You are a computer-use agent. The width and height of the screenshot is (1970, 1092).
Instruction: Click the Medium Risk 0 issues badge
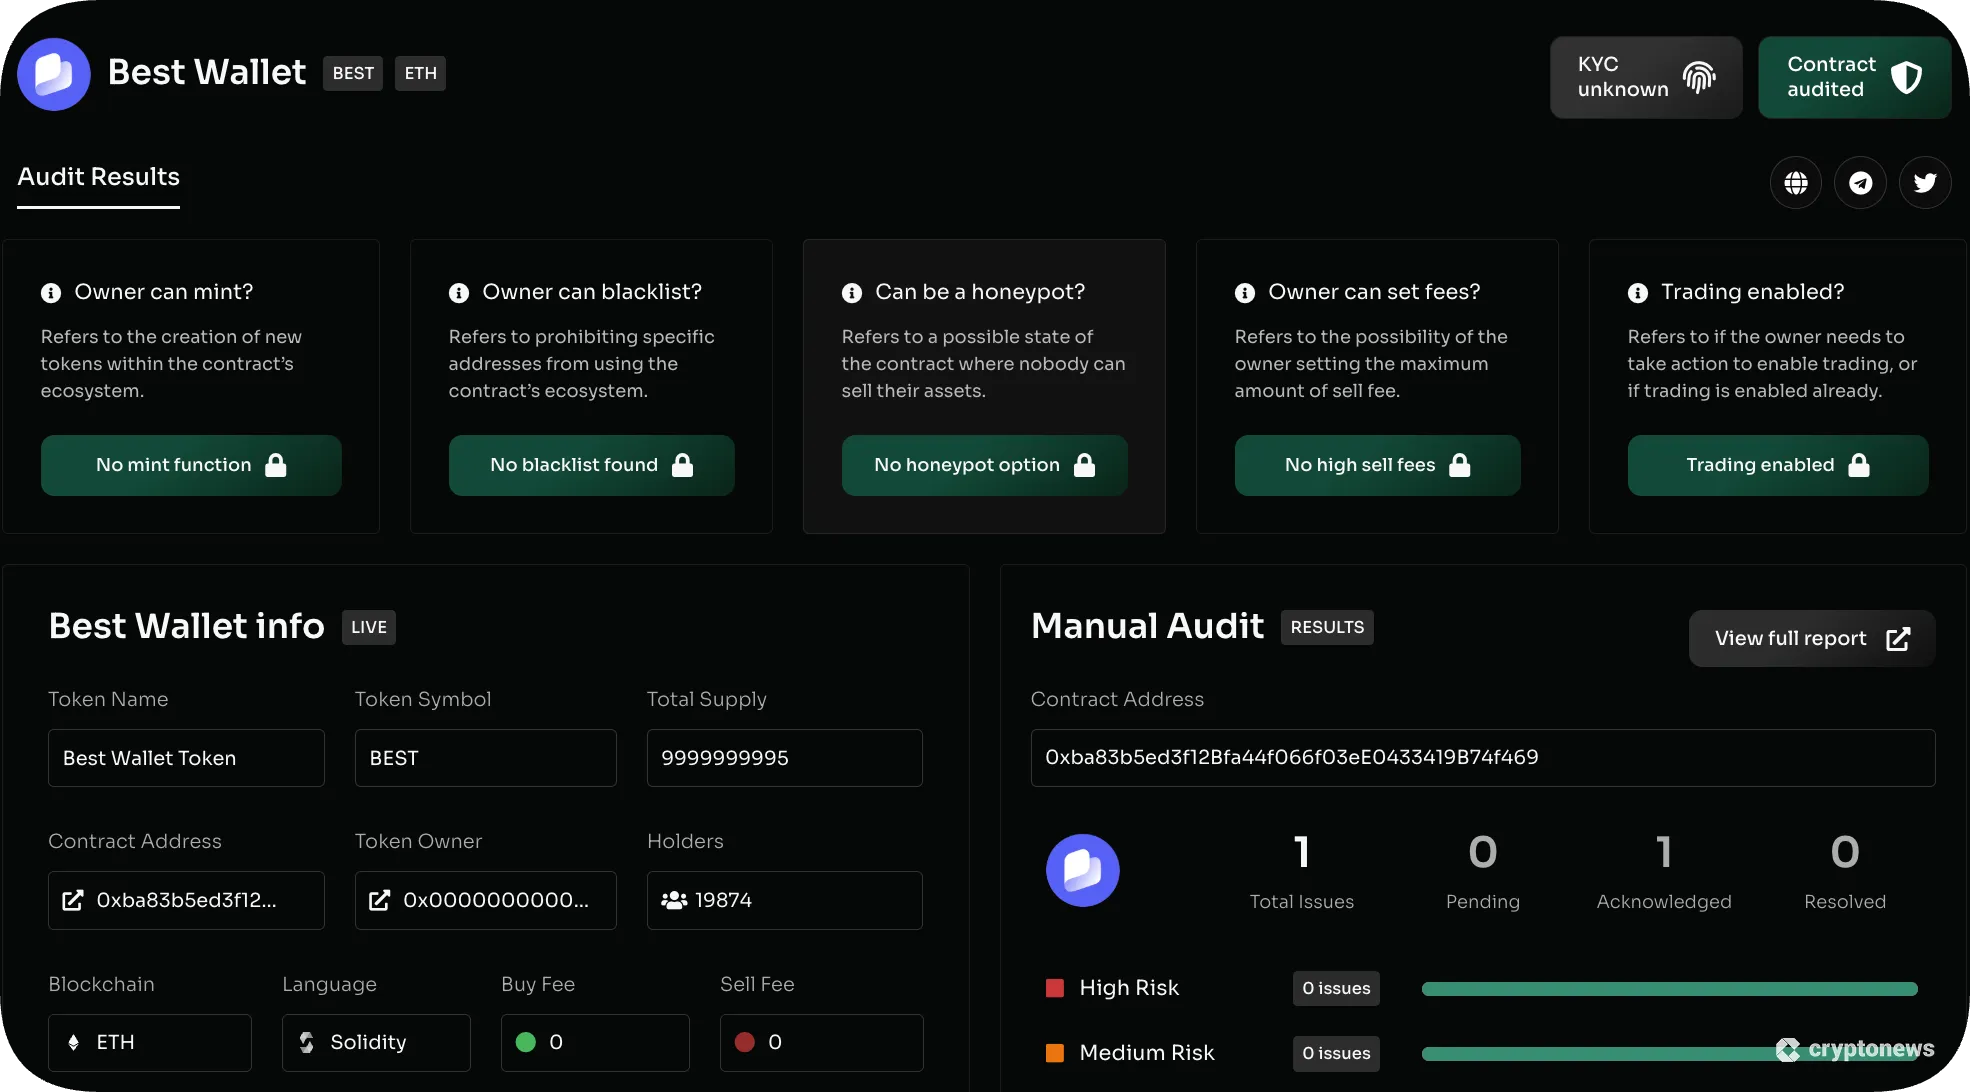1336,1053
